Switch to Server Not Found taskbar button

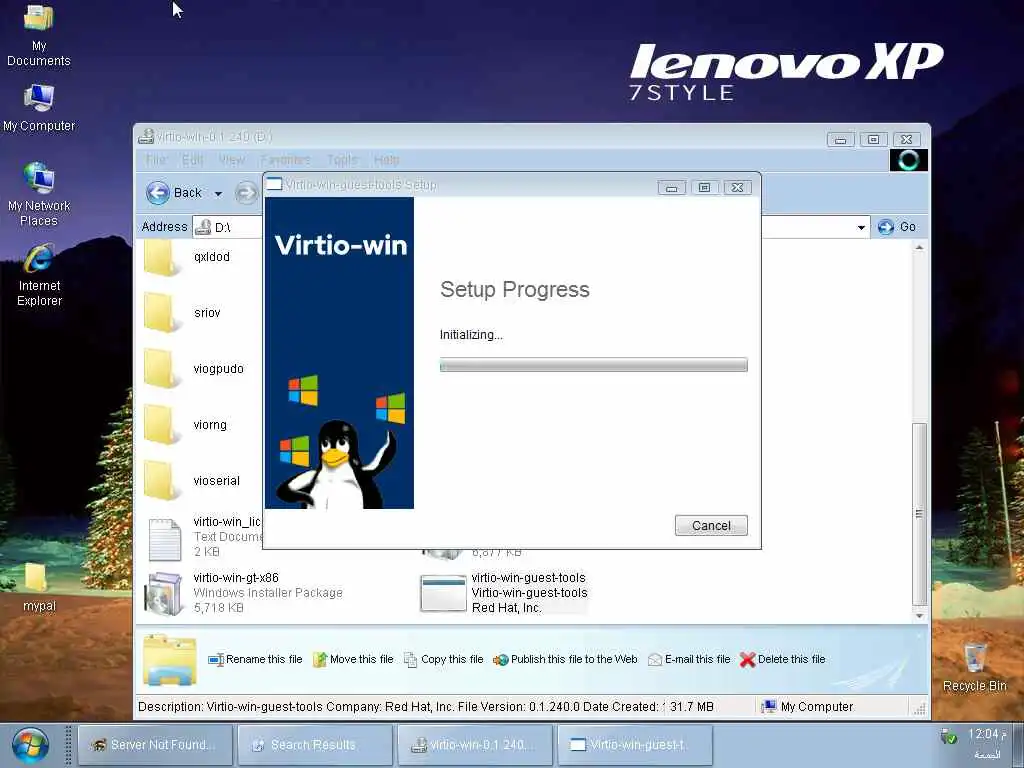tap(155, 745)
